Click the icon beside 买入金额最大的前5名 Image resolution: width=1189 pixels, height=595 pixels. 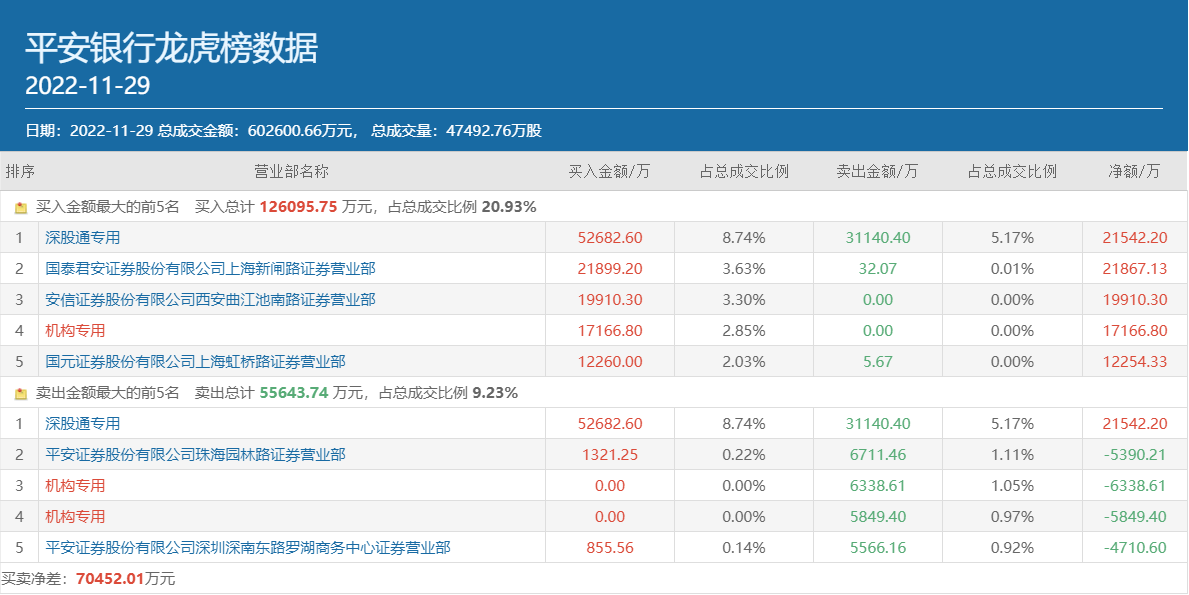(21, 207)
